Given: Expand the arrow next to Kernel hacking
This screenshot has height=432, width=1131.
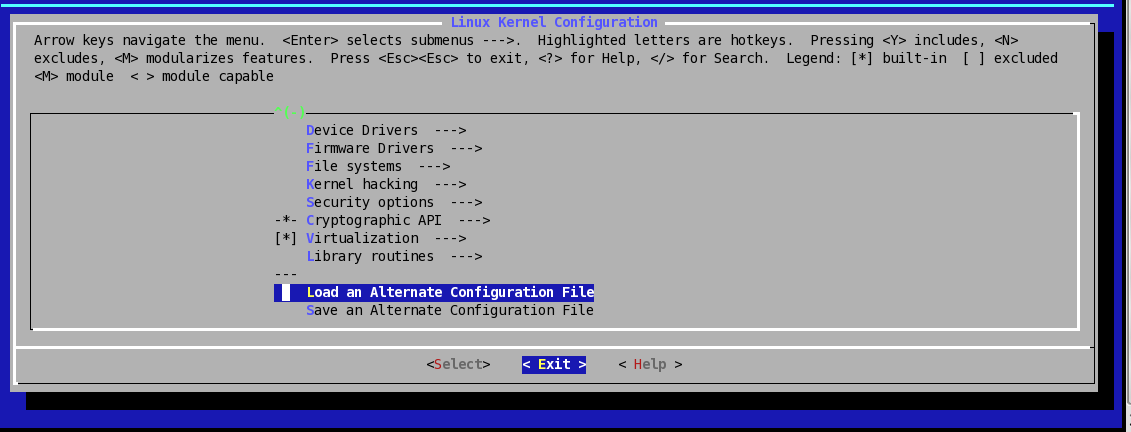Looking at the screenshot, I should 450,184.
